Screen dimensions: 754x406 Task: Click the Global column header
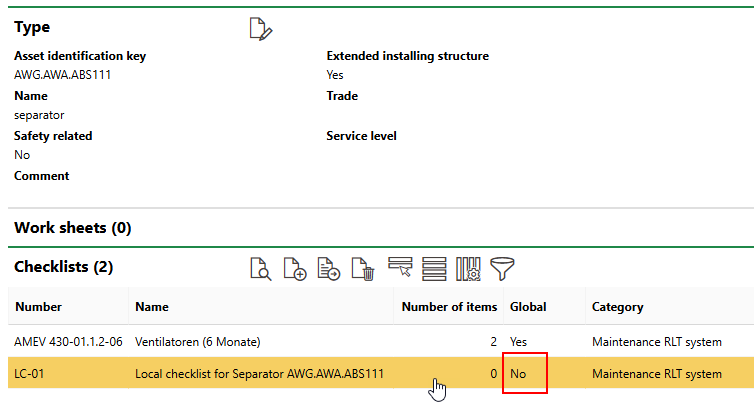point(528,307)
